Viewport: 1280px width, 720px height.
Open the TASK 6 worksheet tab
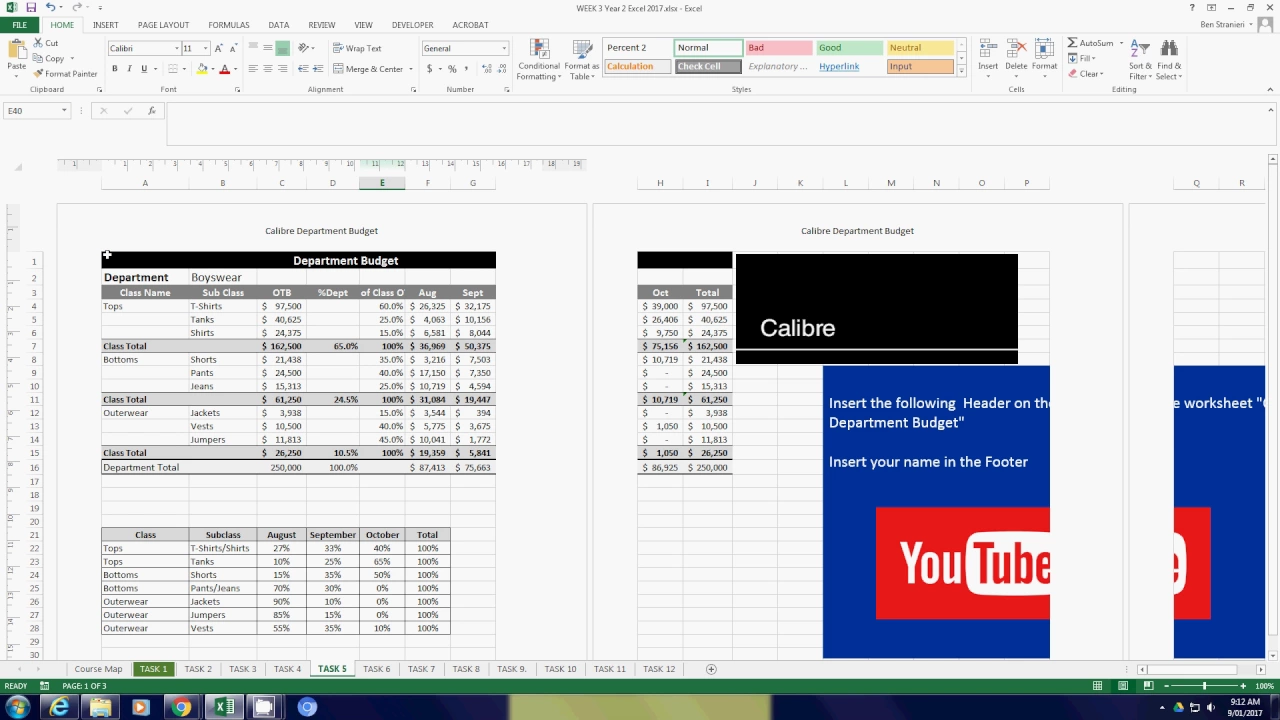point(377,669)
